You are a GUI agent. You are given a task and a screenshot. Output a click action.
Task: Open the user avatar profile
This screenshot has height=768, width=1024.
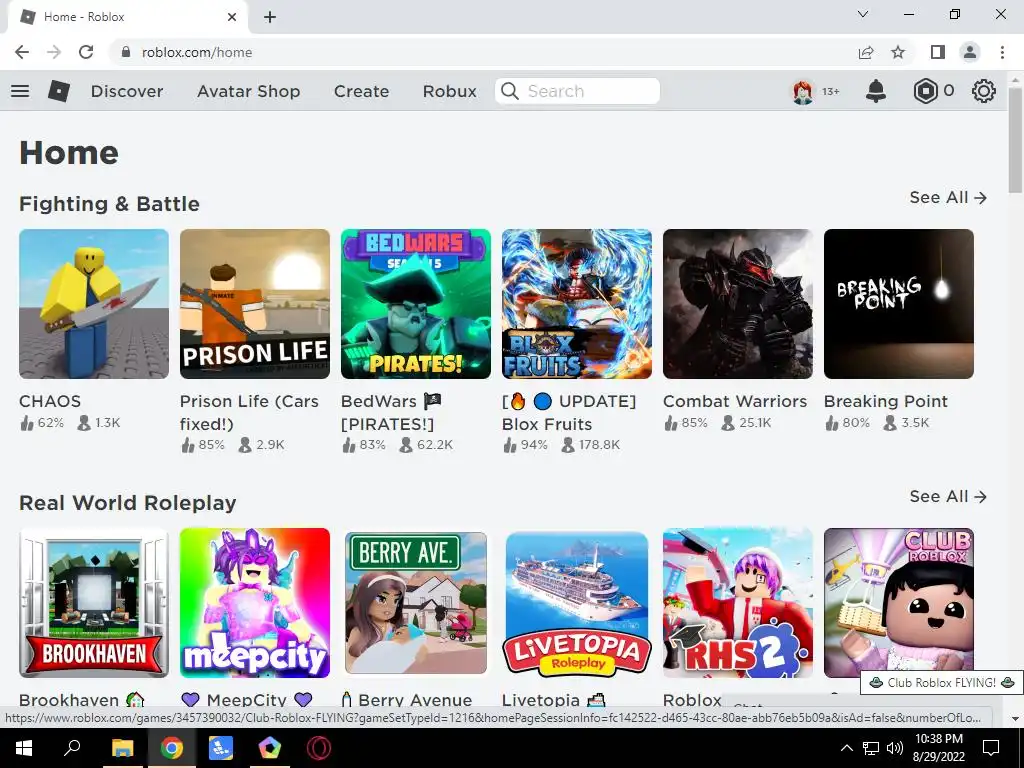803,91
